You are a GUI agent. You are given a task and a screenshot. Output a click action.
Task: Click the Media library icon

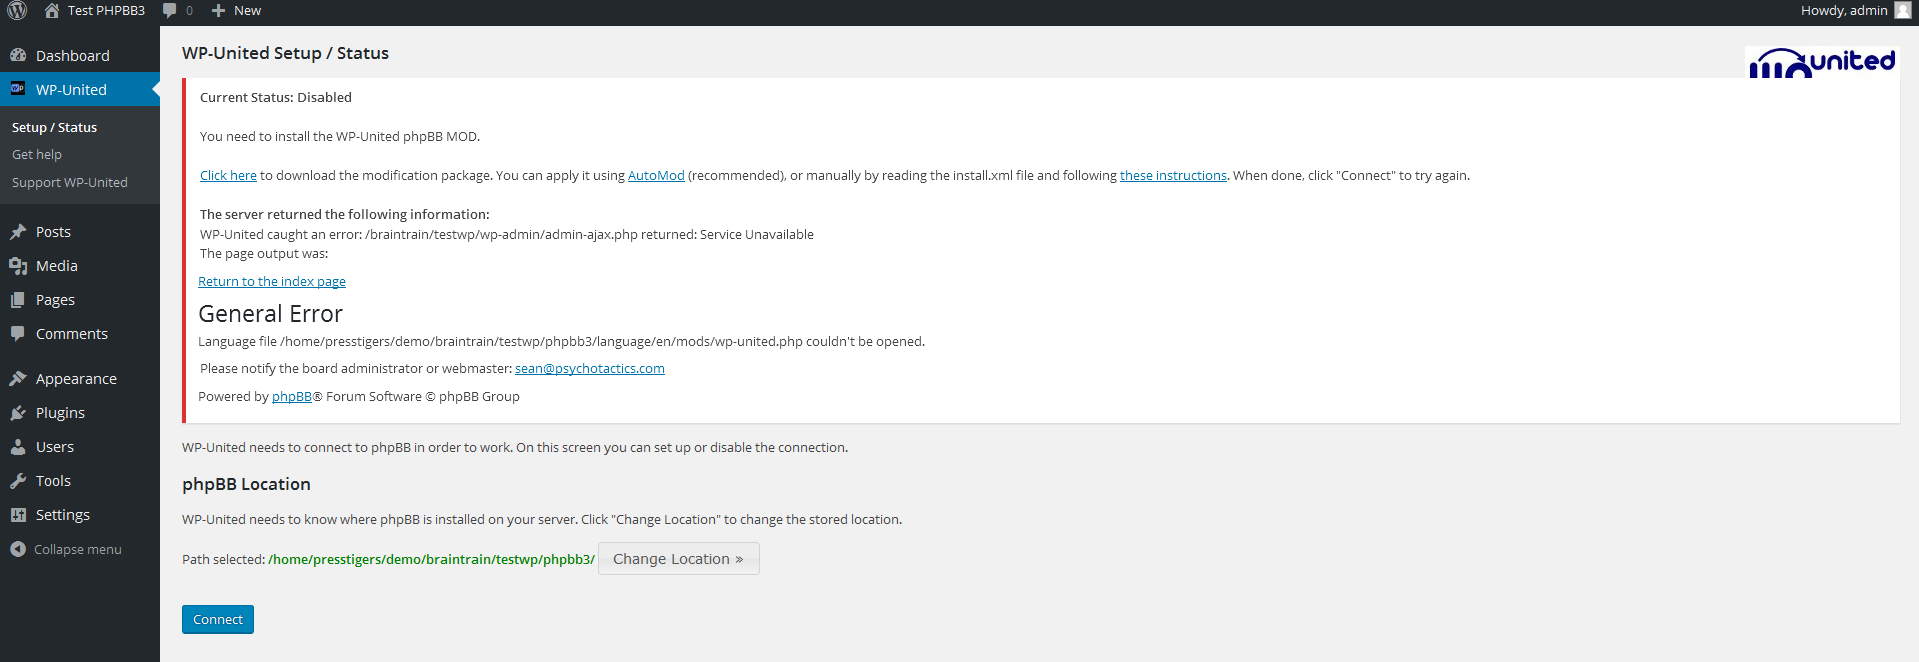point(18,266)
